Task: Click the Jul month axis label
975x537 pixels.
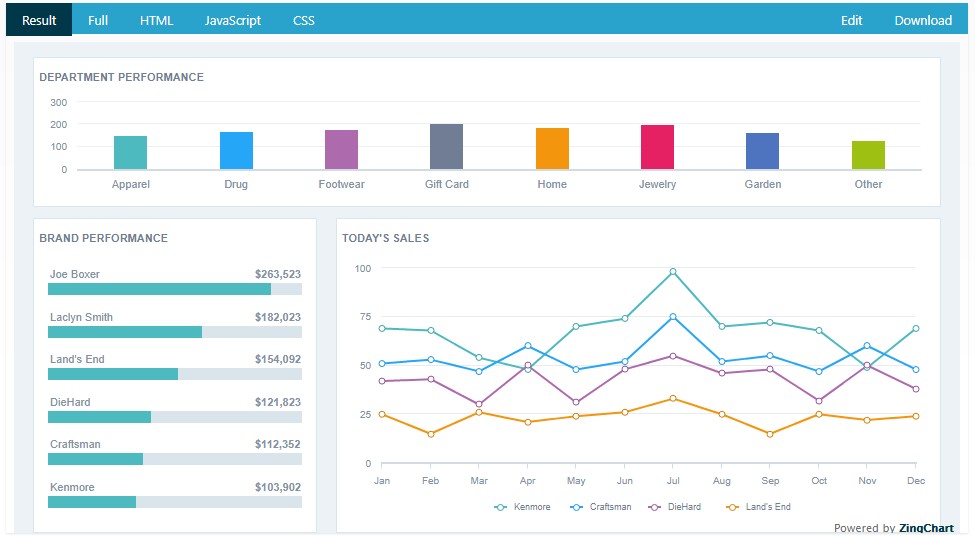Action: [673, 480]
